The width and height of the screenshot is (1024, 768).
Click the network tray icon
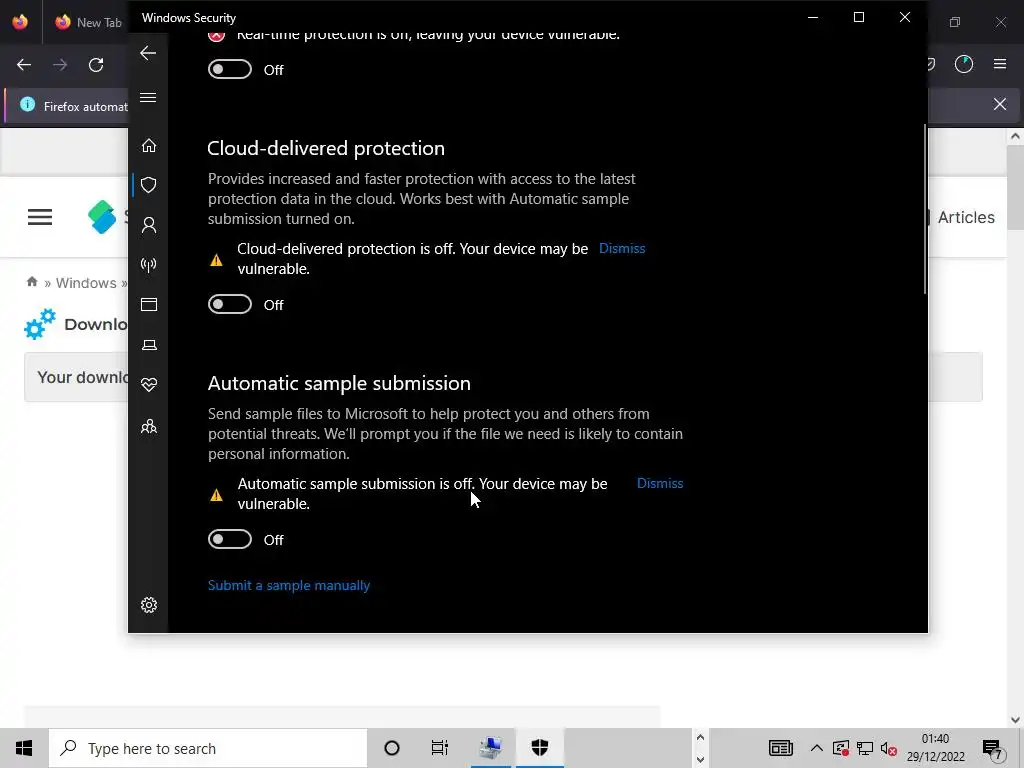(x=865, y=748)
